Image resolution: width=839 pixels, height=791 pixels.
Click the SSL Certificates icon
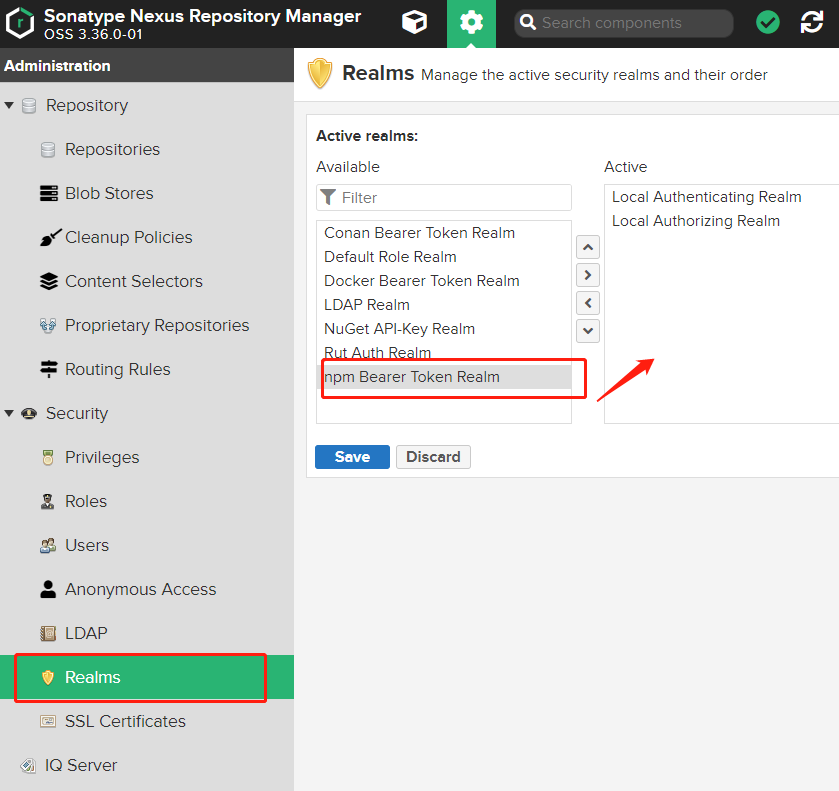(48, 721)
